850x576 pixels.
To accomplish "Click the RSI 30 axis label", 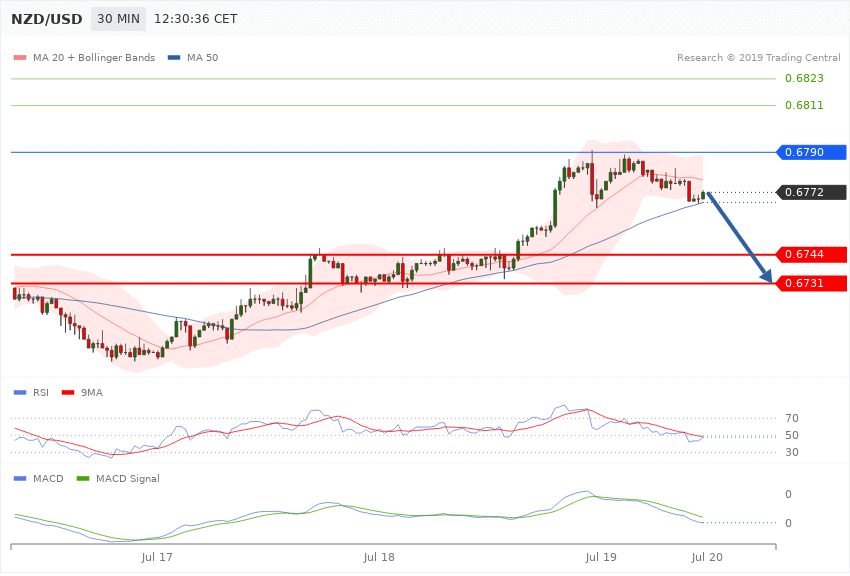I will click(791, 452).
